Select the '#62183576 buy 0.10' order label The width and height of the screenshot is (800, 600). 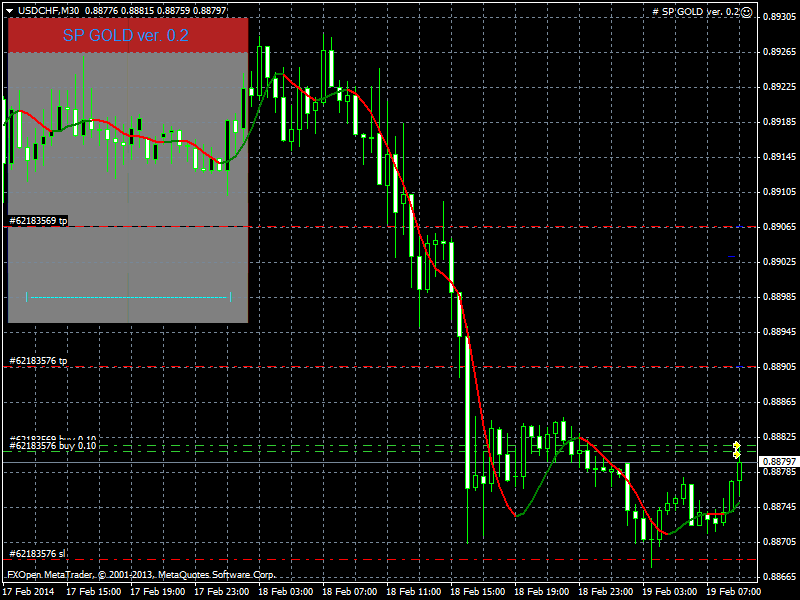pyautogui.click(x=53, y=446)
